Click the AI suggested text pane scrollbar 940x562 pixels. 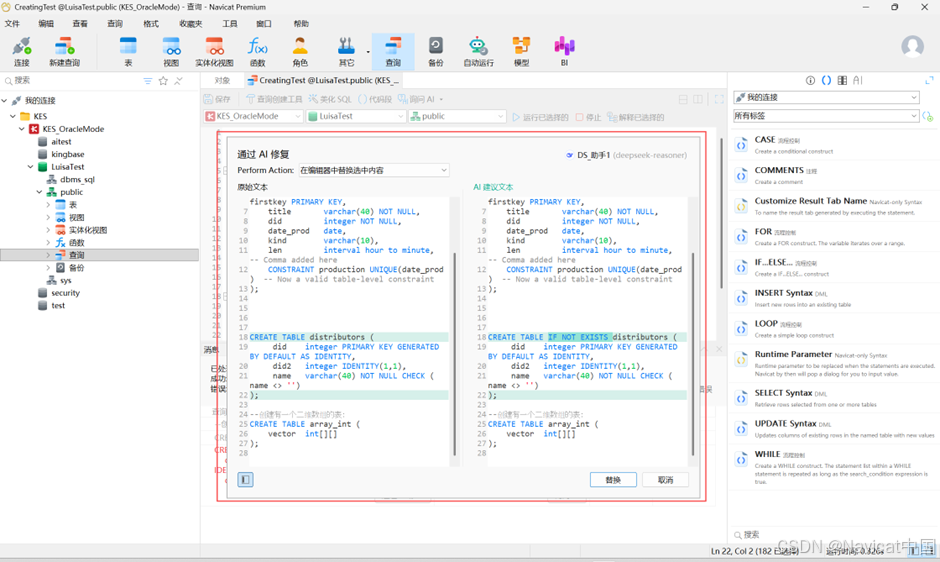[x=693, y=354]
